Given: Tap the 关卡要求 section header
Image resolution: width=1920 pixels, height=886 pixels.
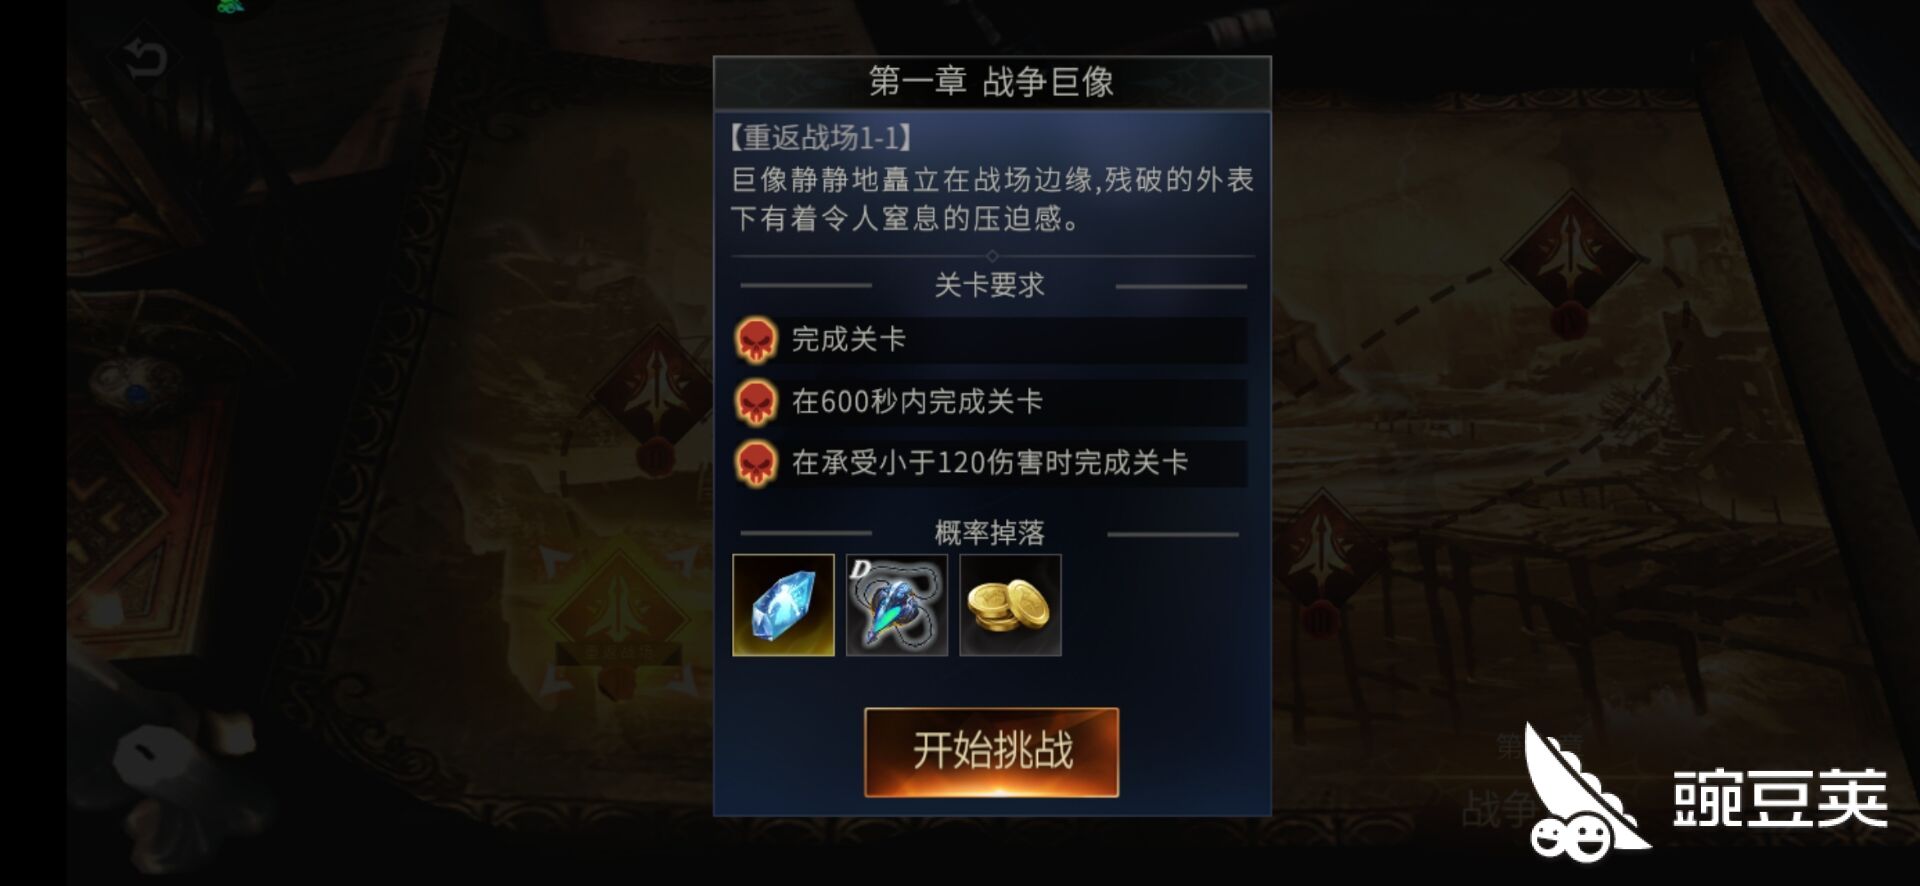Looking at the screenshot, I should 990,285.
